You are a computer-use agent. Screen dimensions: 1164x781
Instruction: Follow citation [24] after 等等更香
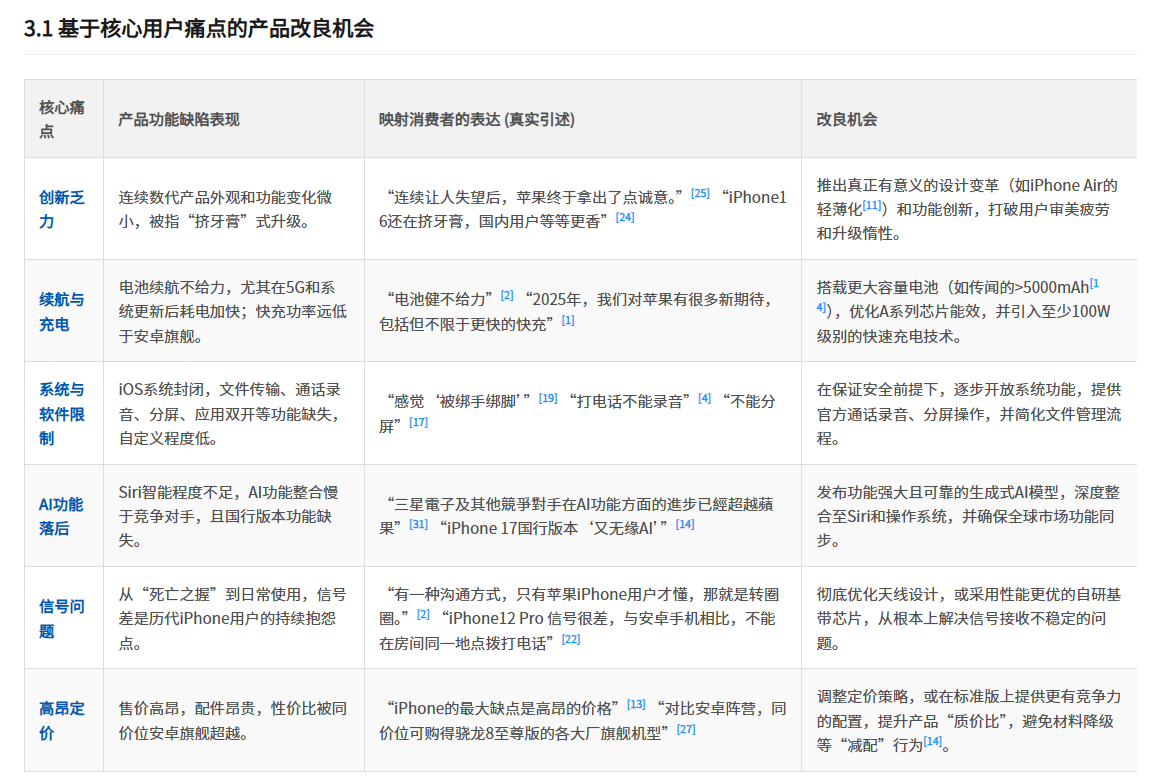625,218
